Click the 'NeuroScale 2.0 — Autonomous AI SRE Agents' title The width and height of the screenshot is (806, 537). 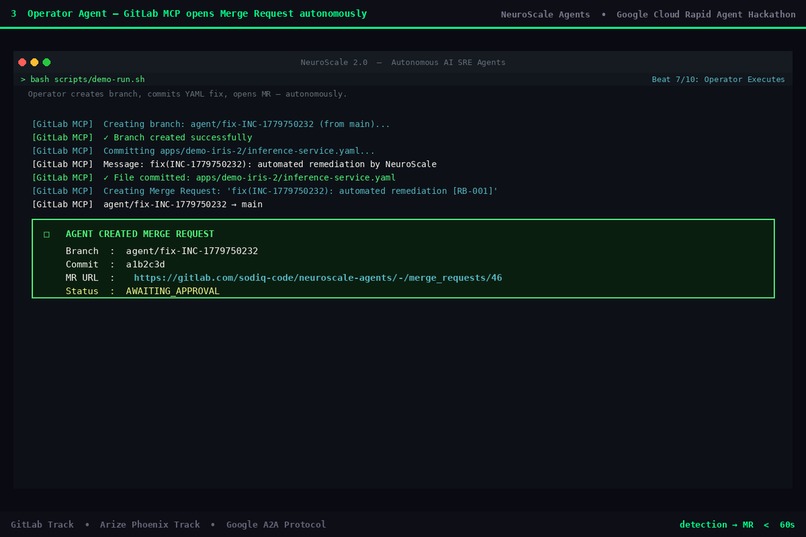click(x=402, y=62)
